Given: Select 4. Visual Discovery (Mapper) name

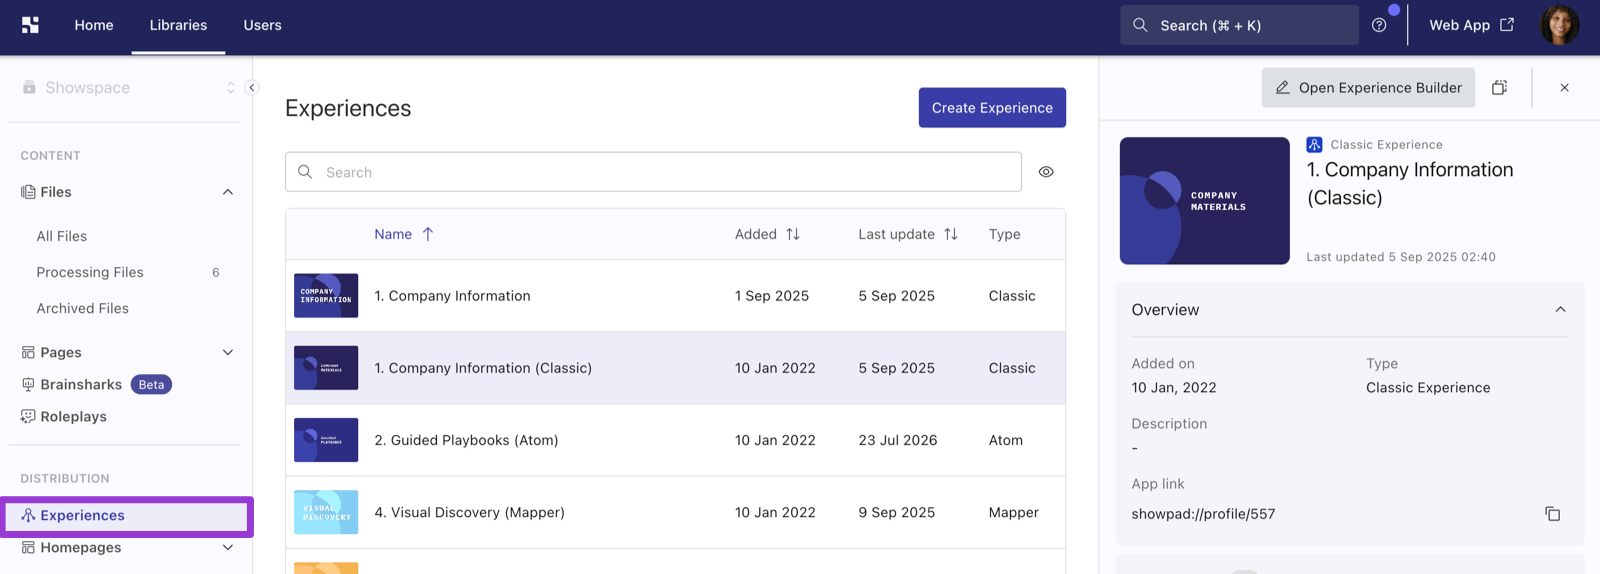Looking at the screenshot, I should pos(469,512).
